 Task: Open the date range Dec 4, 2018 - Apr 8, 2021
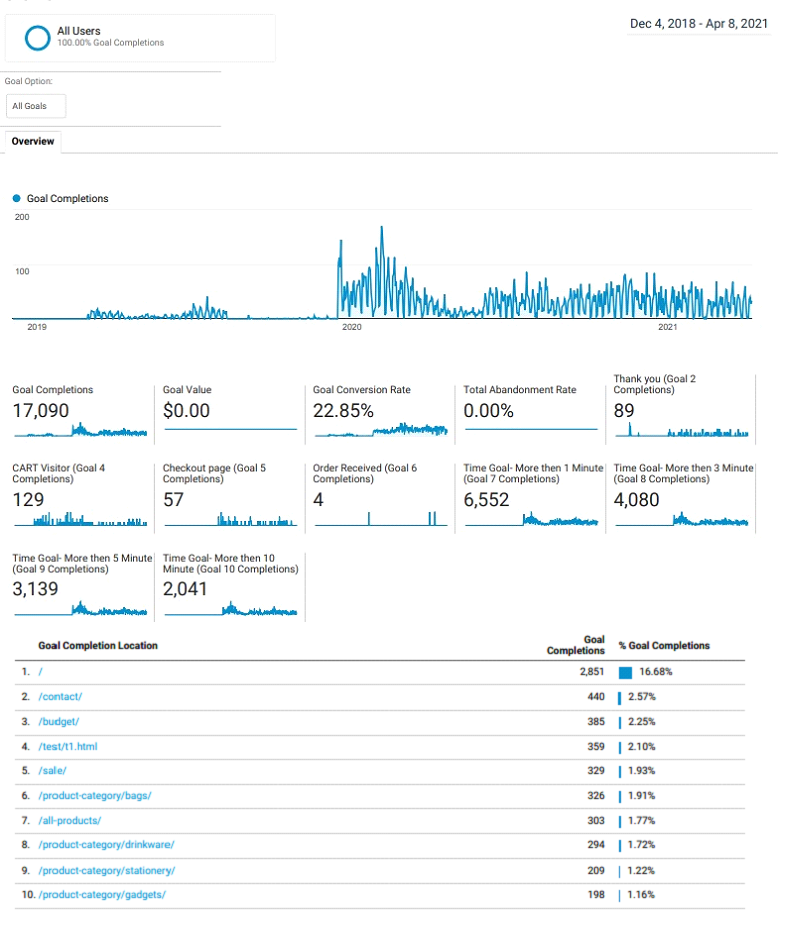click(x=699, y=23)
